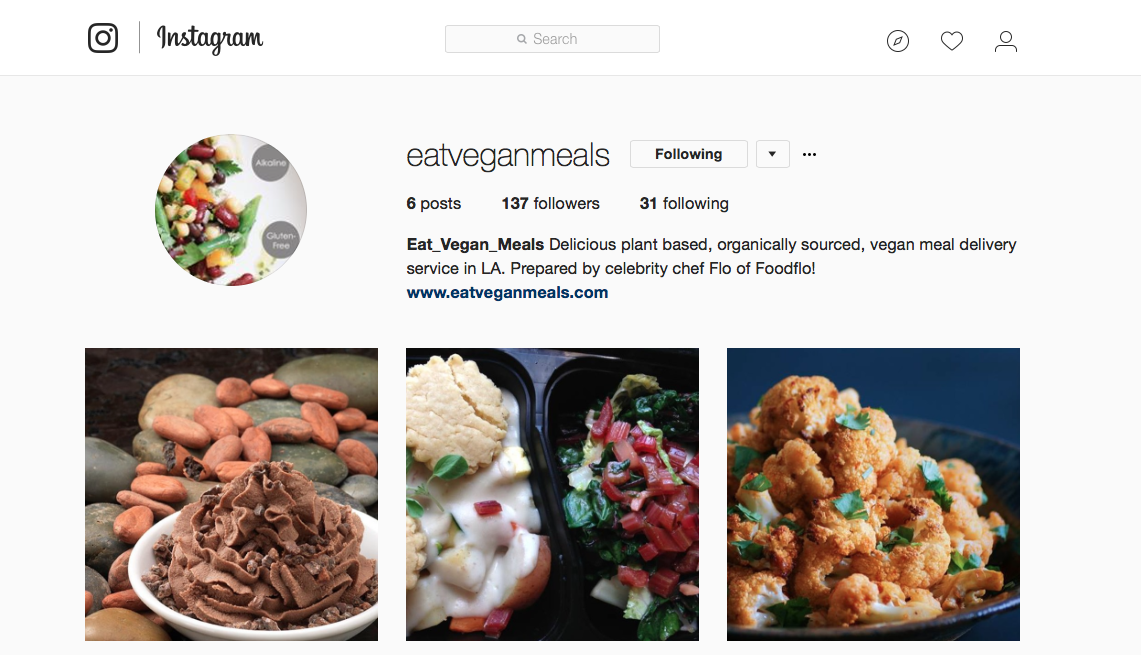
Task: Open the heart activity notifications icon
Action: [x=952, y=41]
